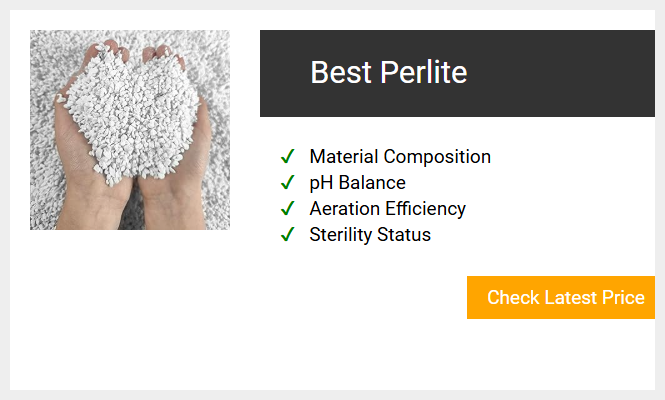
Task: Select the Aeration Efficiency feature text
Action: tap(388, 209)
